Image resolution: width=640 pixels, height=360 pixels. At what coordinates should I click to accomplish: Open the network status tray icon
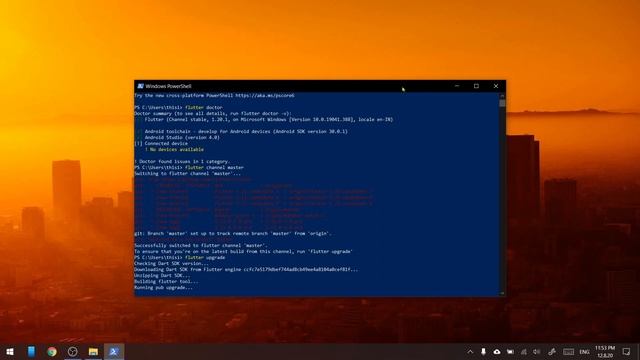click(524, 351)
